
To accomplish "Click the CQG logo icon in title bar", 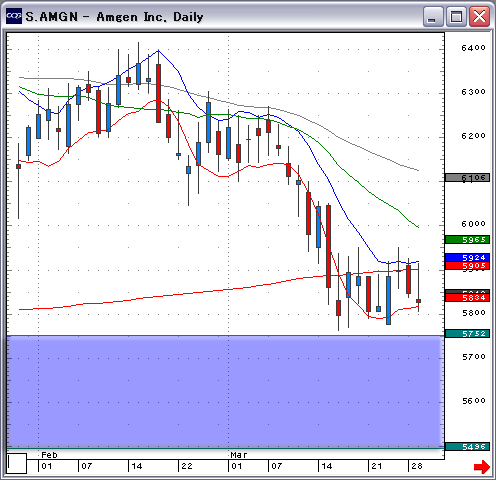I will pyautogui.click(x=14, y=16).
